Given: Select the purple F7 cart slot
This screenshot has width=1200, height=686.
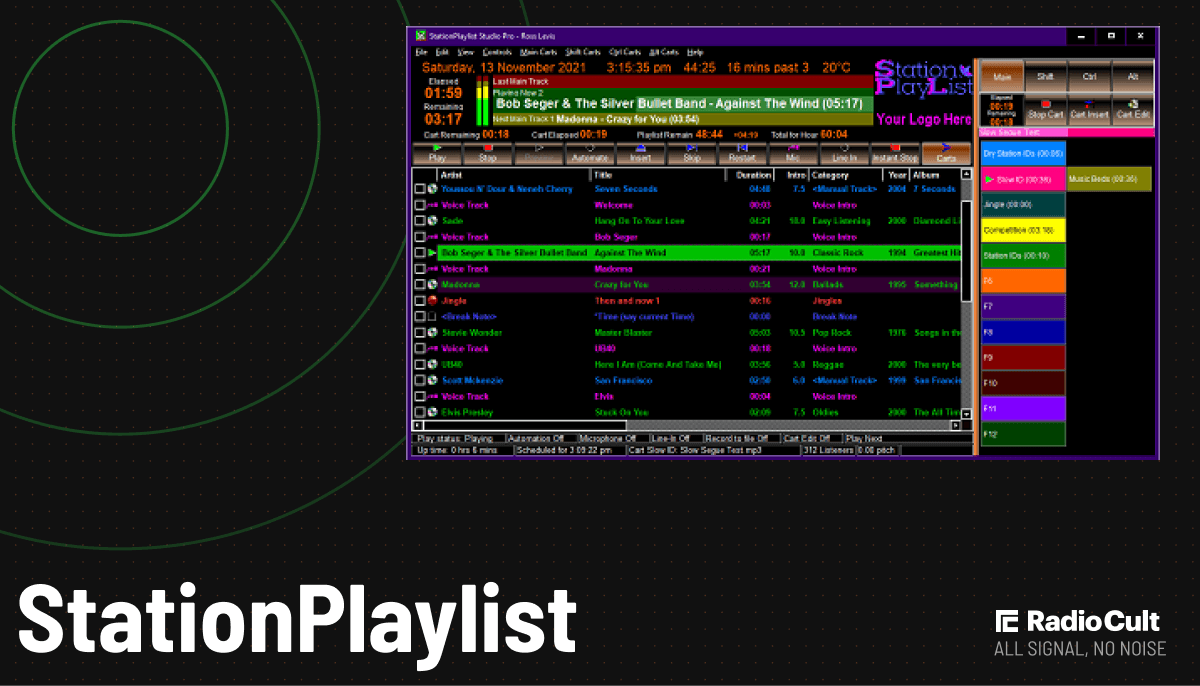Looking at the screenshot, I should [x=1022, y=307].
